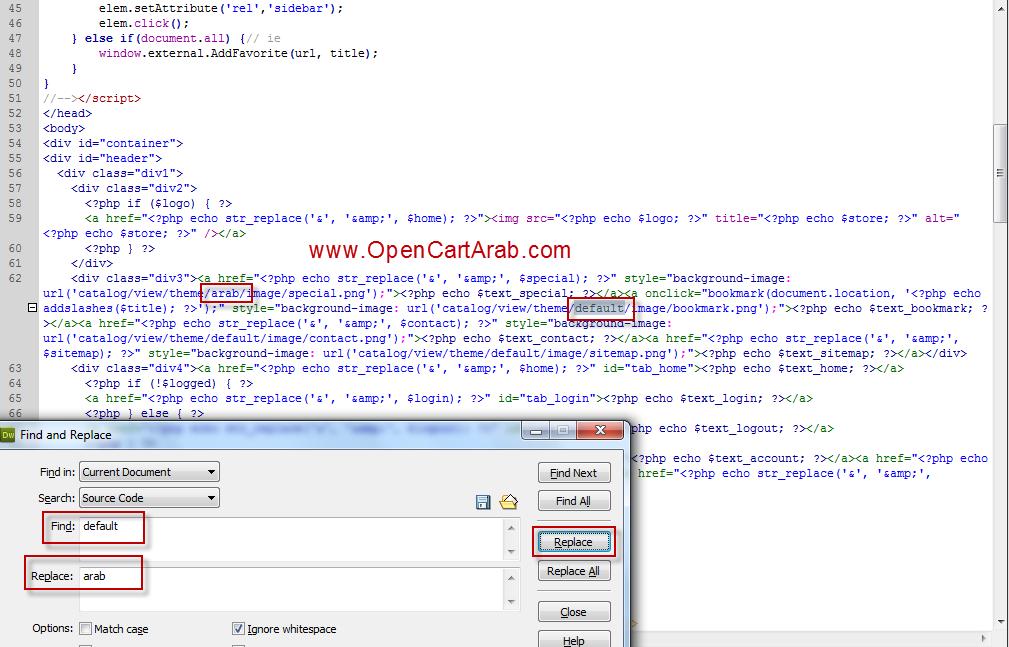Click the "Options:" label
The width and height of the screenshot is (1009, 647).
point(53,628)
